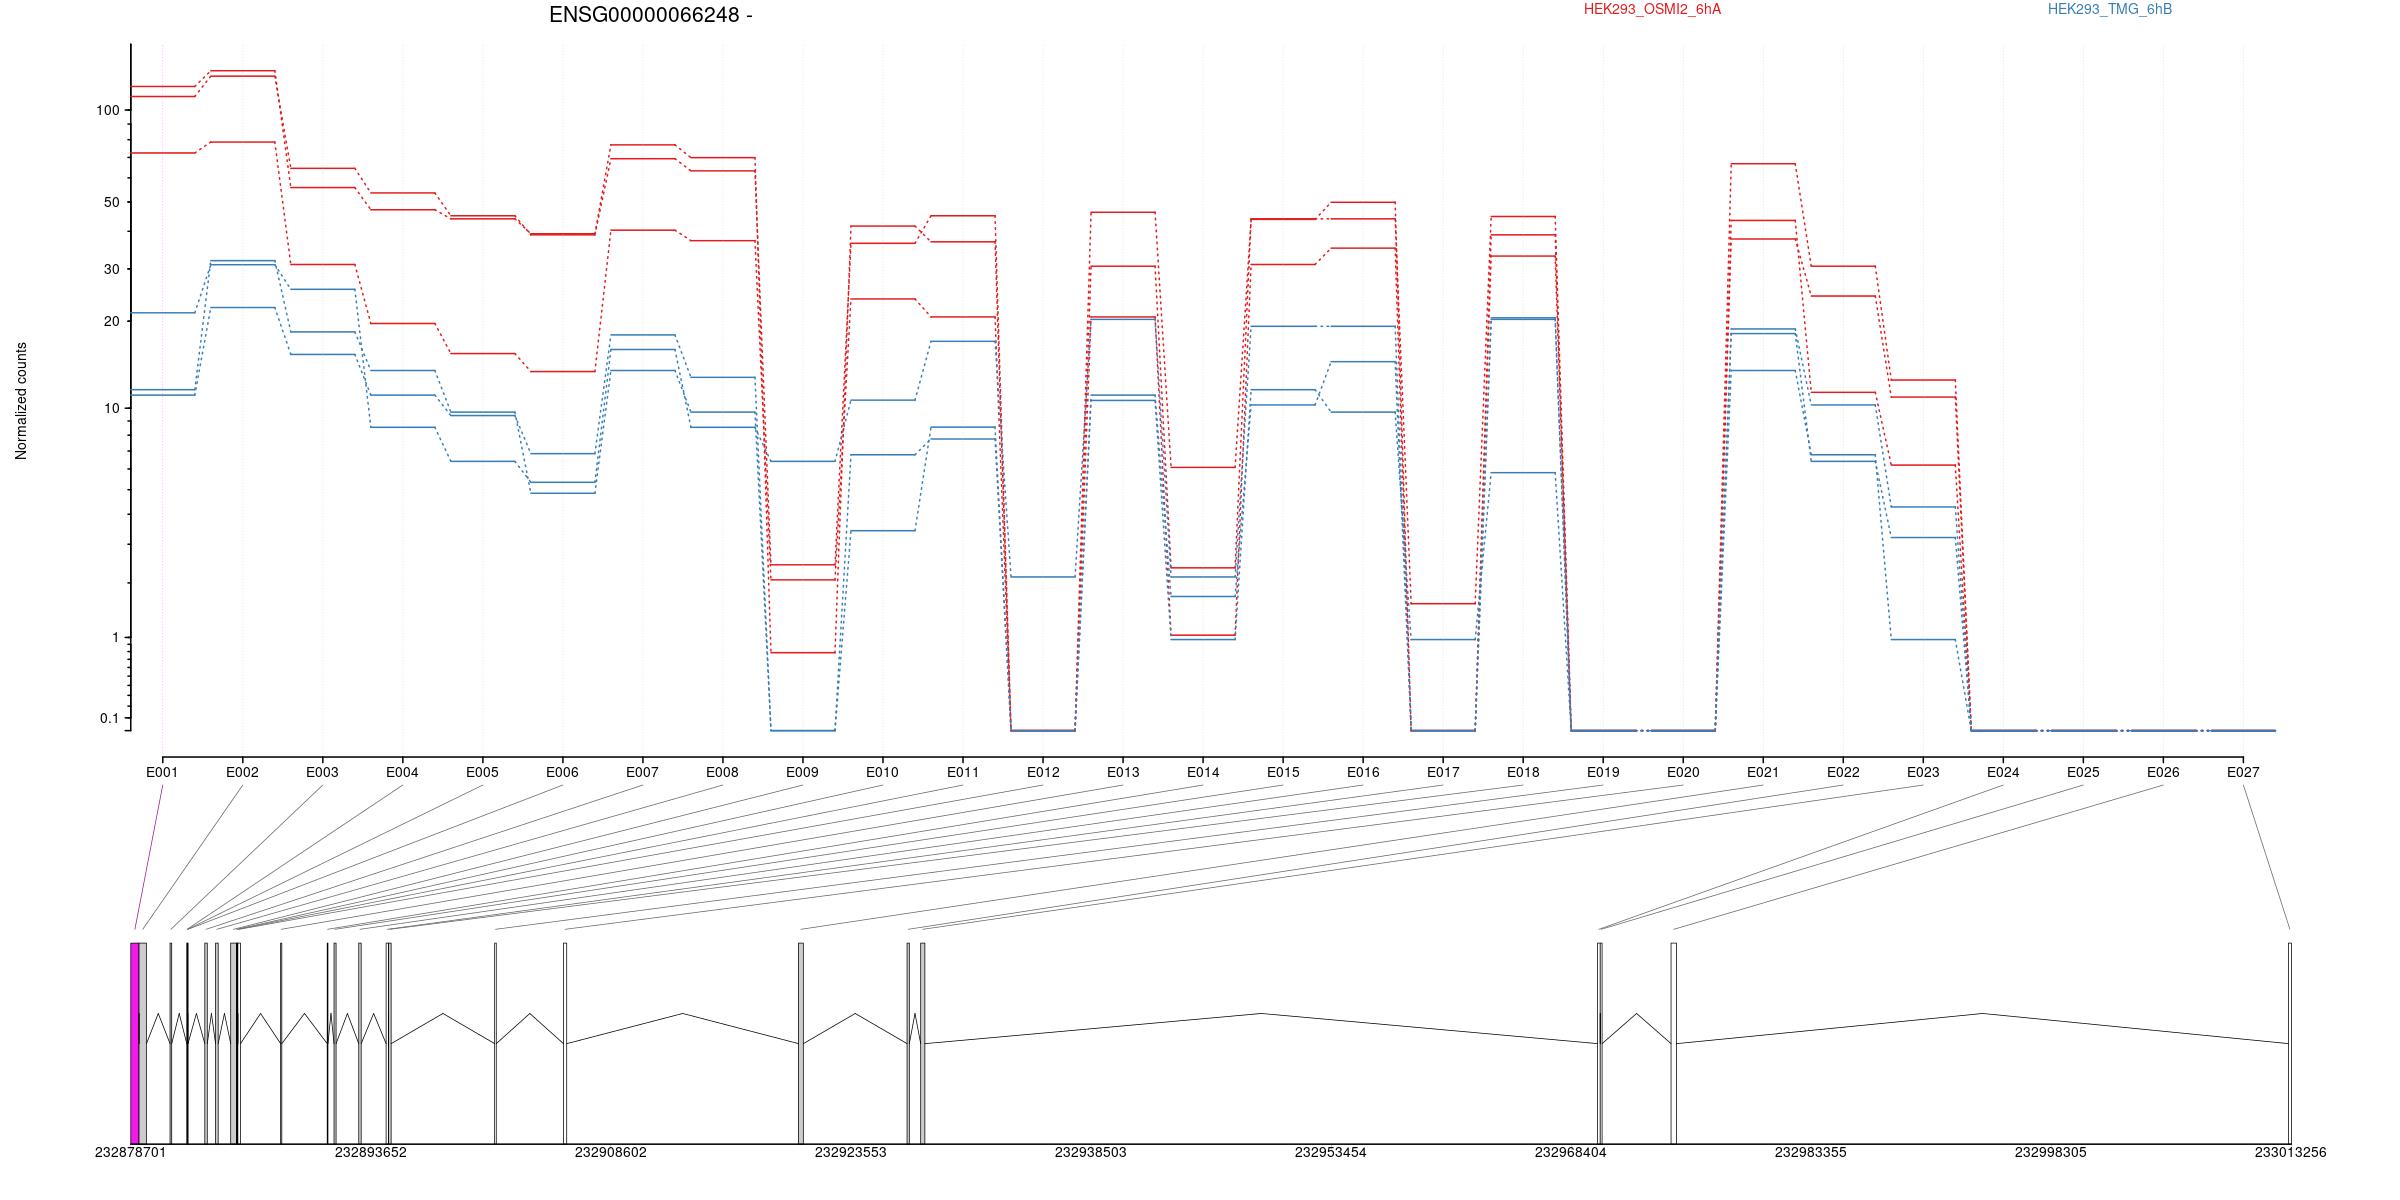Click the rightmost exon box of gene model
The height and width of the screenshot is (1200, 2400).
tap(2290, 1043)
